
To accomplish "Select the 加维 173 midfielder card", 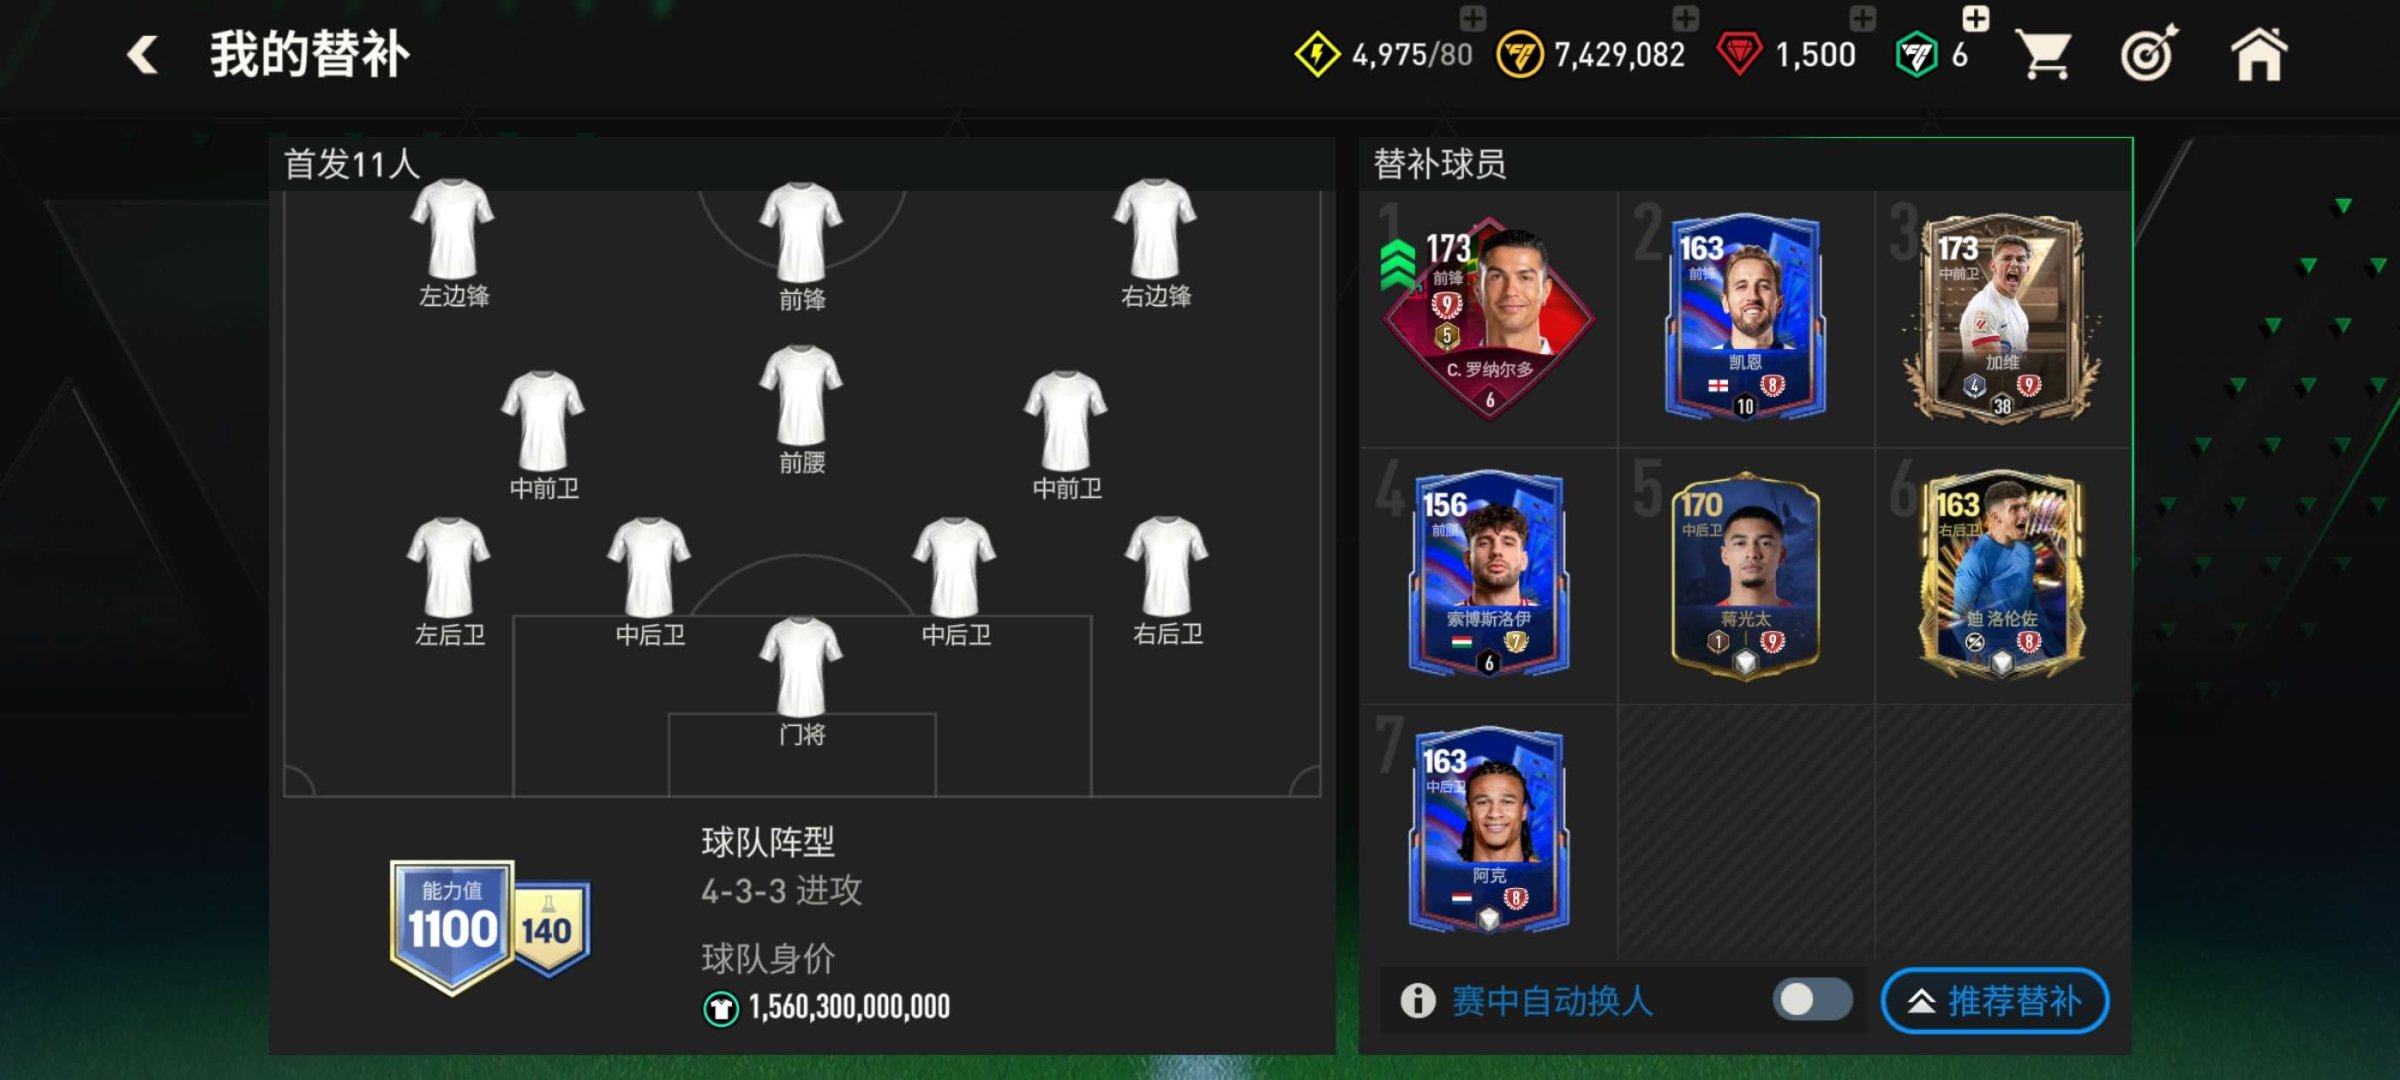I will click(2001, 317).
